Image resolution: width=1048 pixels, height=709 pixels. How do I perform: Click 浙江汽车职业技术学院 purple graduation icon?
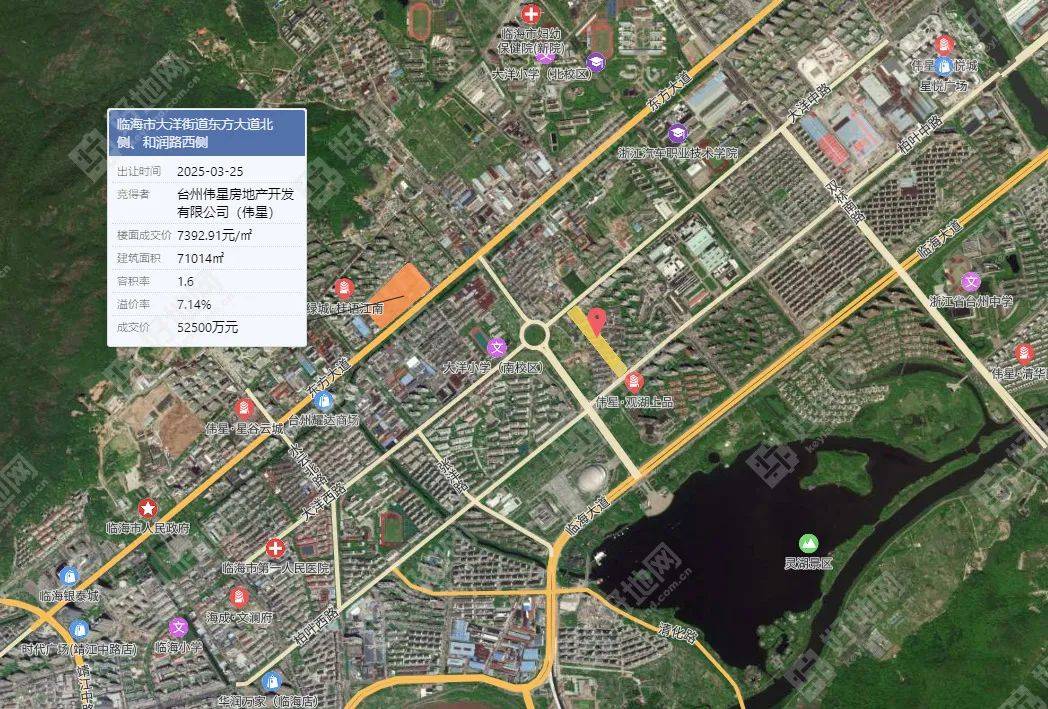676,133
